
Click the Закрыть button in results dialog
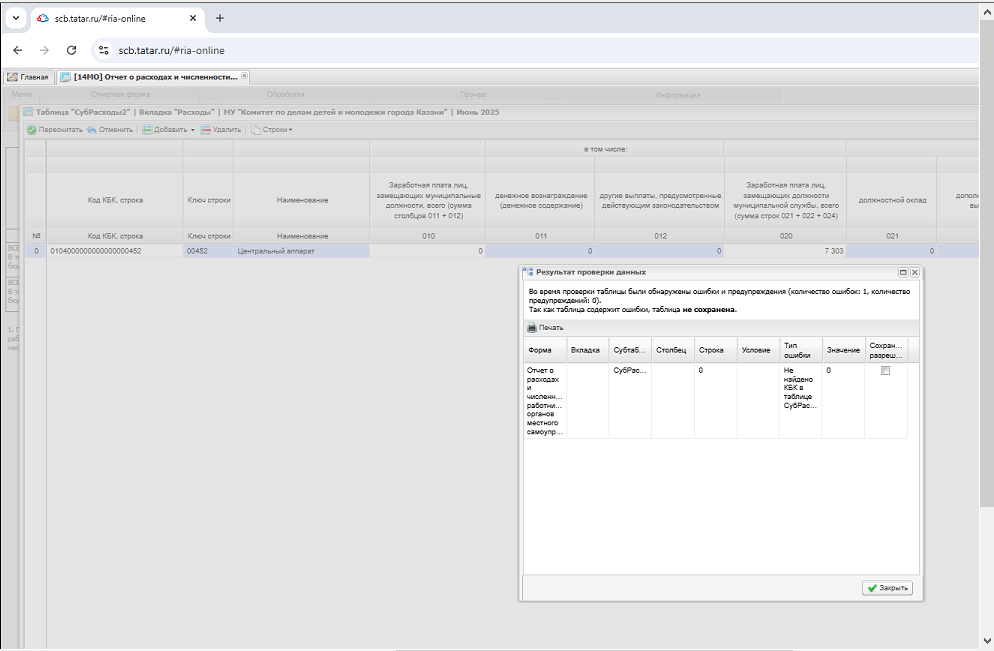point(887,588)
